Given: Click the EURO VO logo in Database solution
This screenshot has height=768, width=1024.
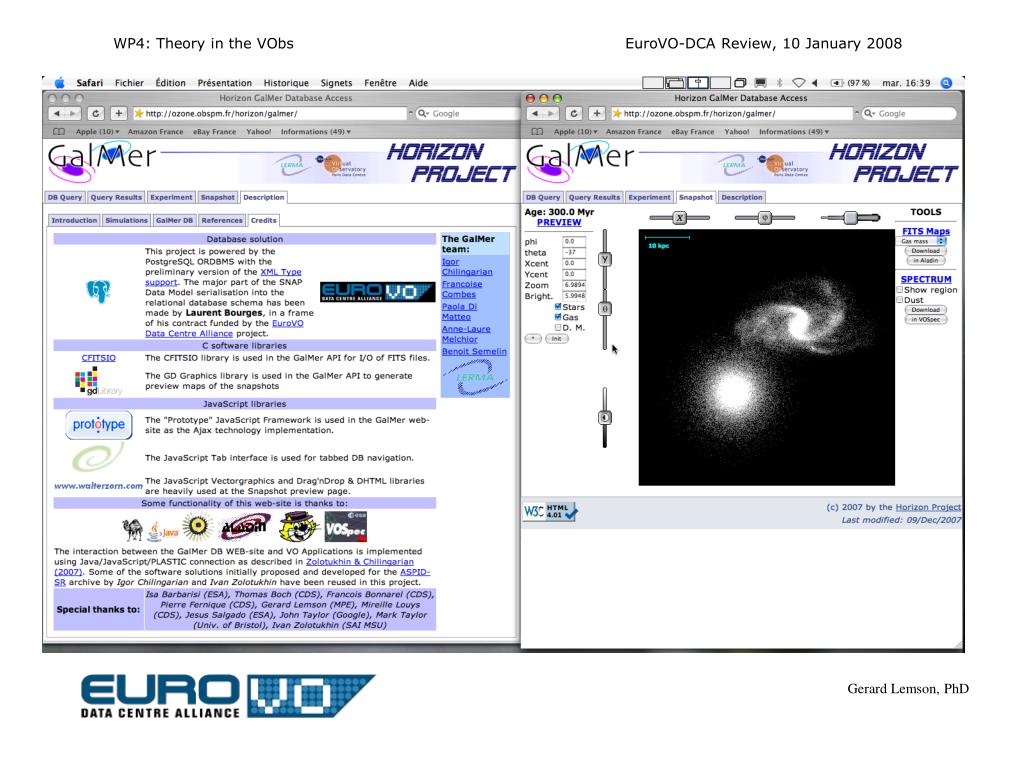Looking at the screenshot, I should [x=377, y=292].
